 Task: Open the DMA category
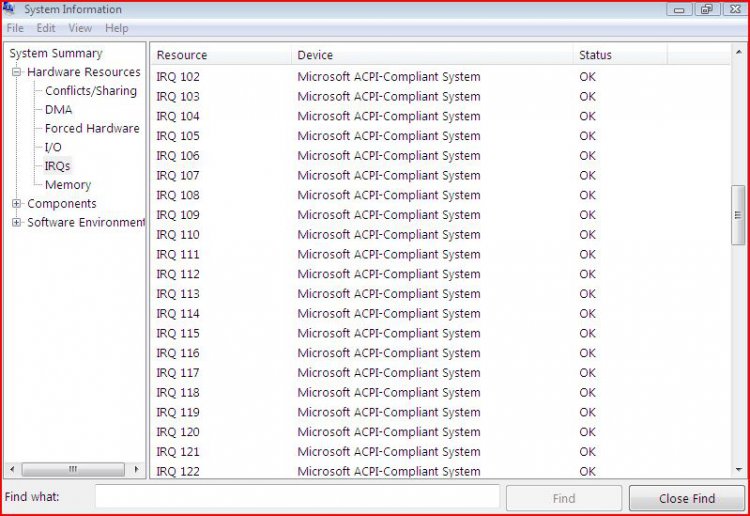pos(58,110)
